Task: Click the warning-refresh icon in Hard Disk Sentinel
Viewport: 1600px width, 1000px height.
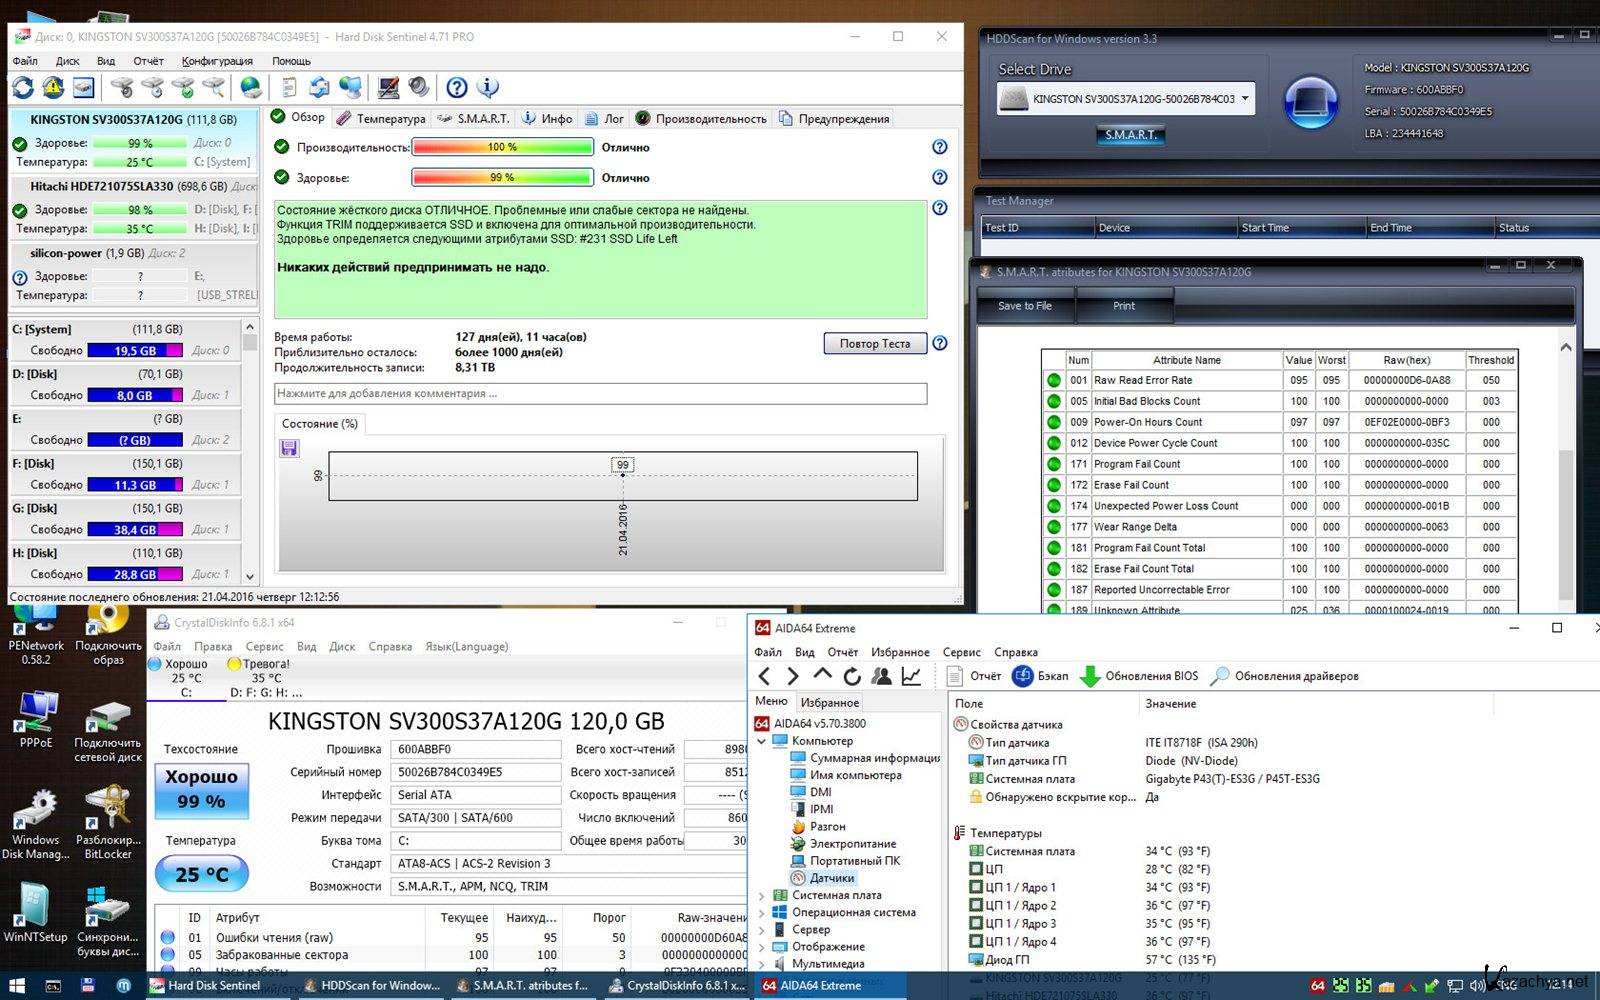Action: (53, 88)
